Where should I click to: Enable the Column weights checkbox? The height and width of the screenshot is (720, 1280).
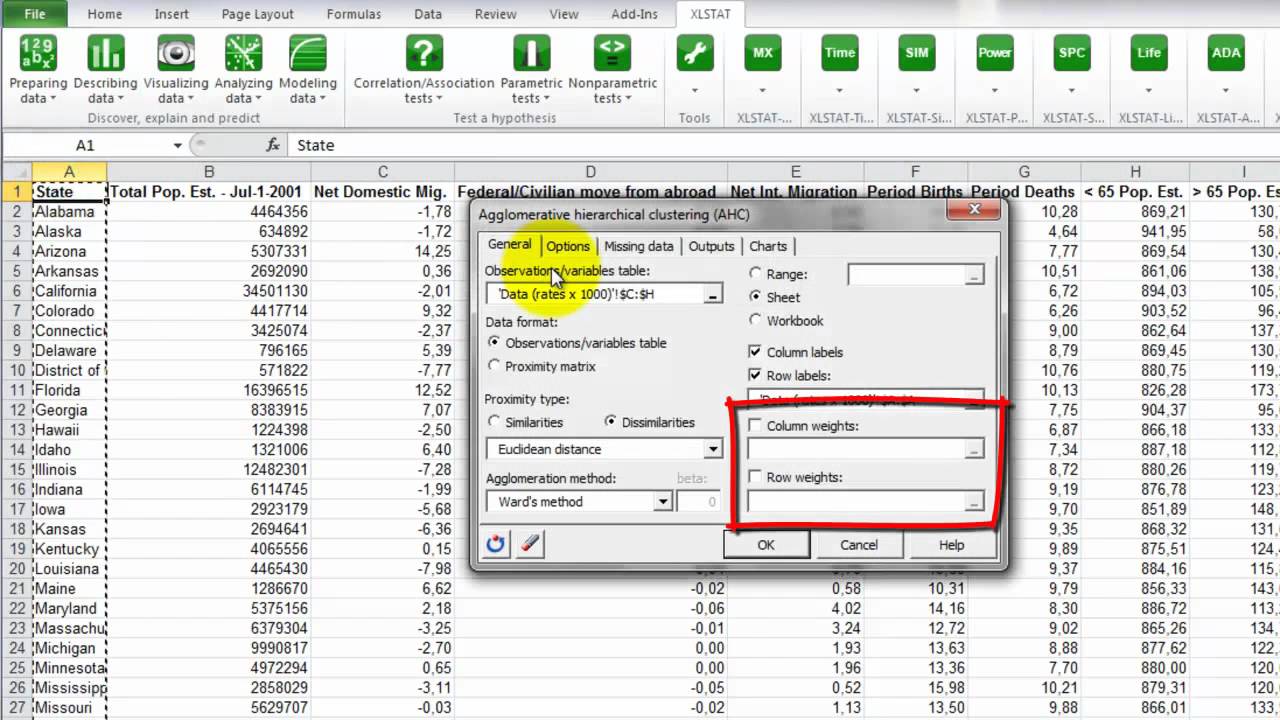click(755, 425)
